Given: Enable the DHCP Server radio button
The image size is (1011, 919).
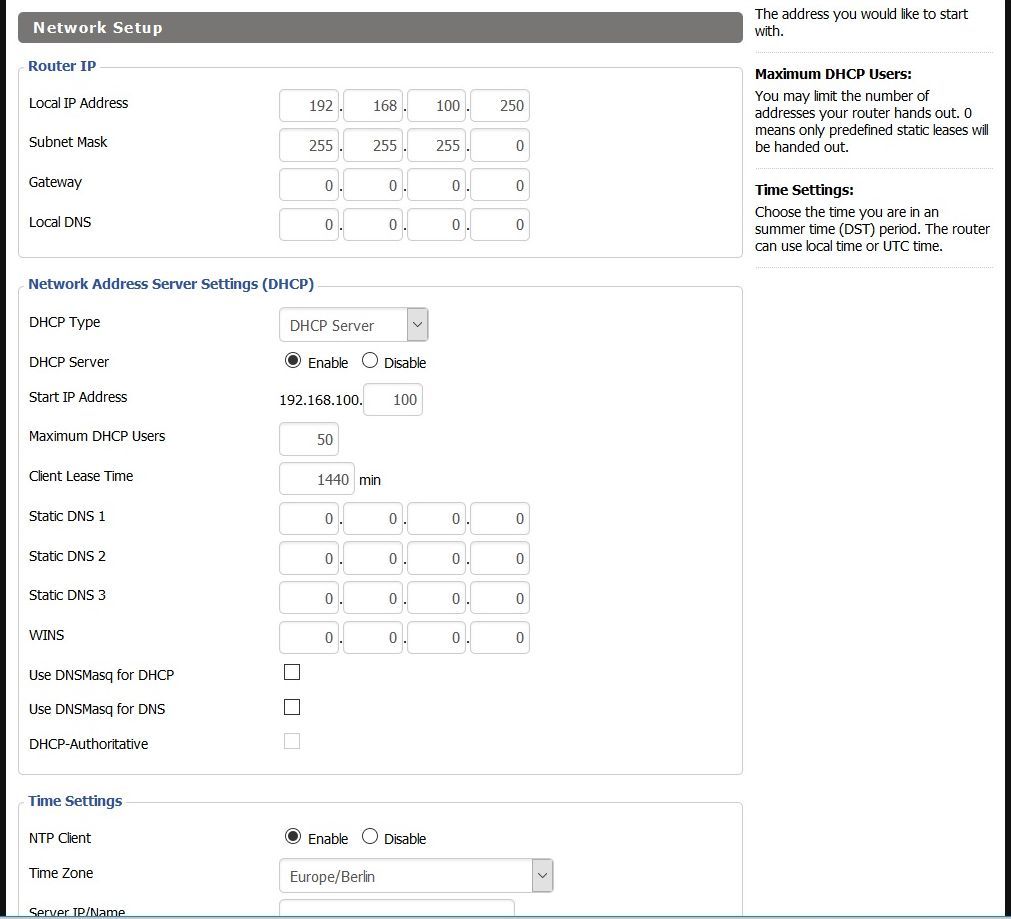Looking at the screenshot, I should pos(293,361).
